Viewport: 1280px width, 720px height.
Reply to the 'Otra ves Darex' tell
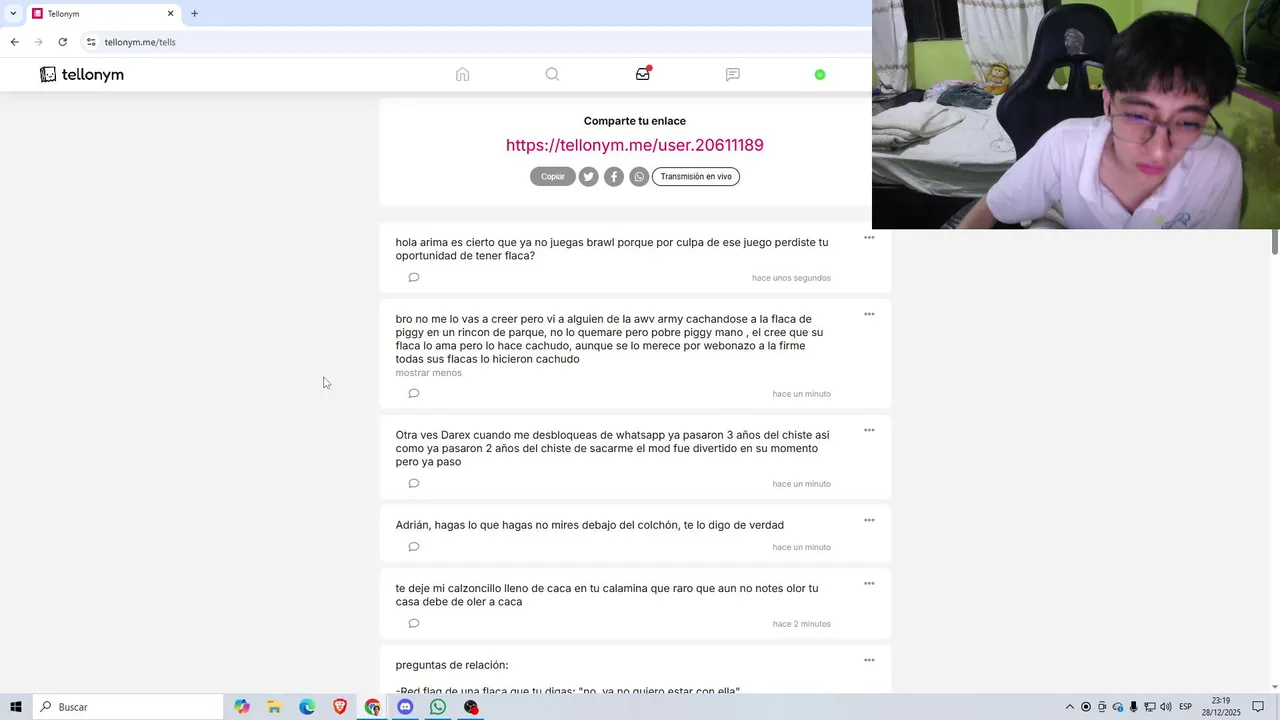414,483
